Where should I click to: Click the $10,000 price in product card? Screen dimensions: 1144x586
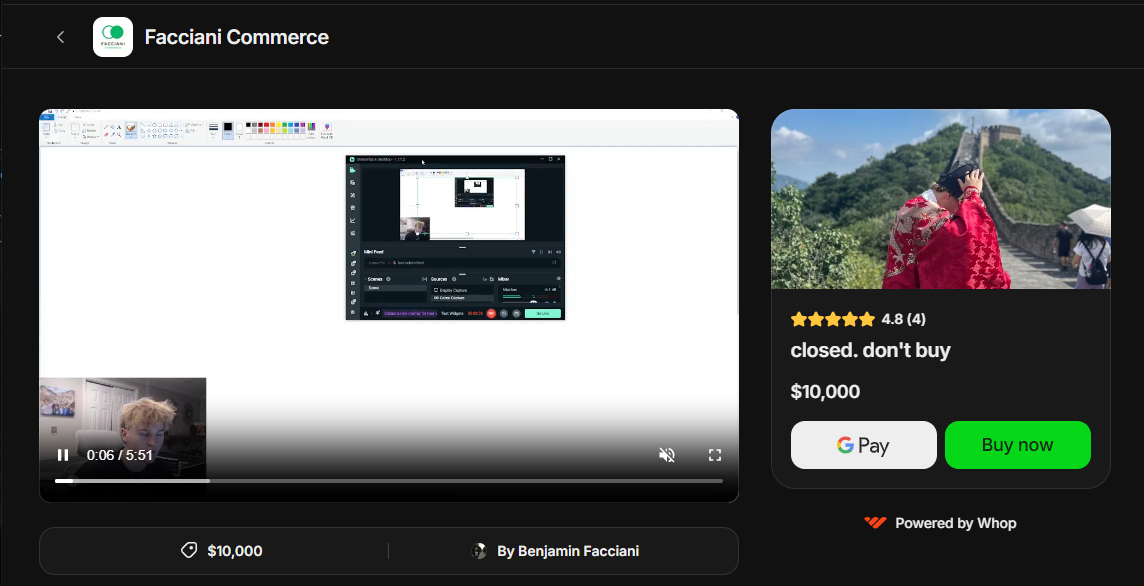(x=825, y=392)
